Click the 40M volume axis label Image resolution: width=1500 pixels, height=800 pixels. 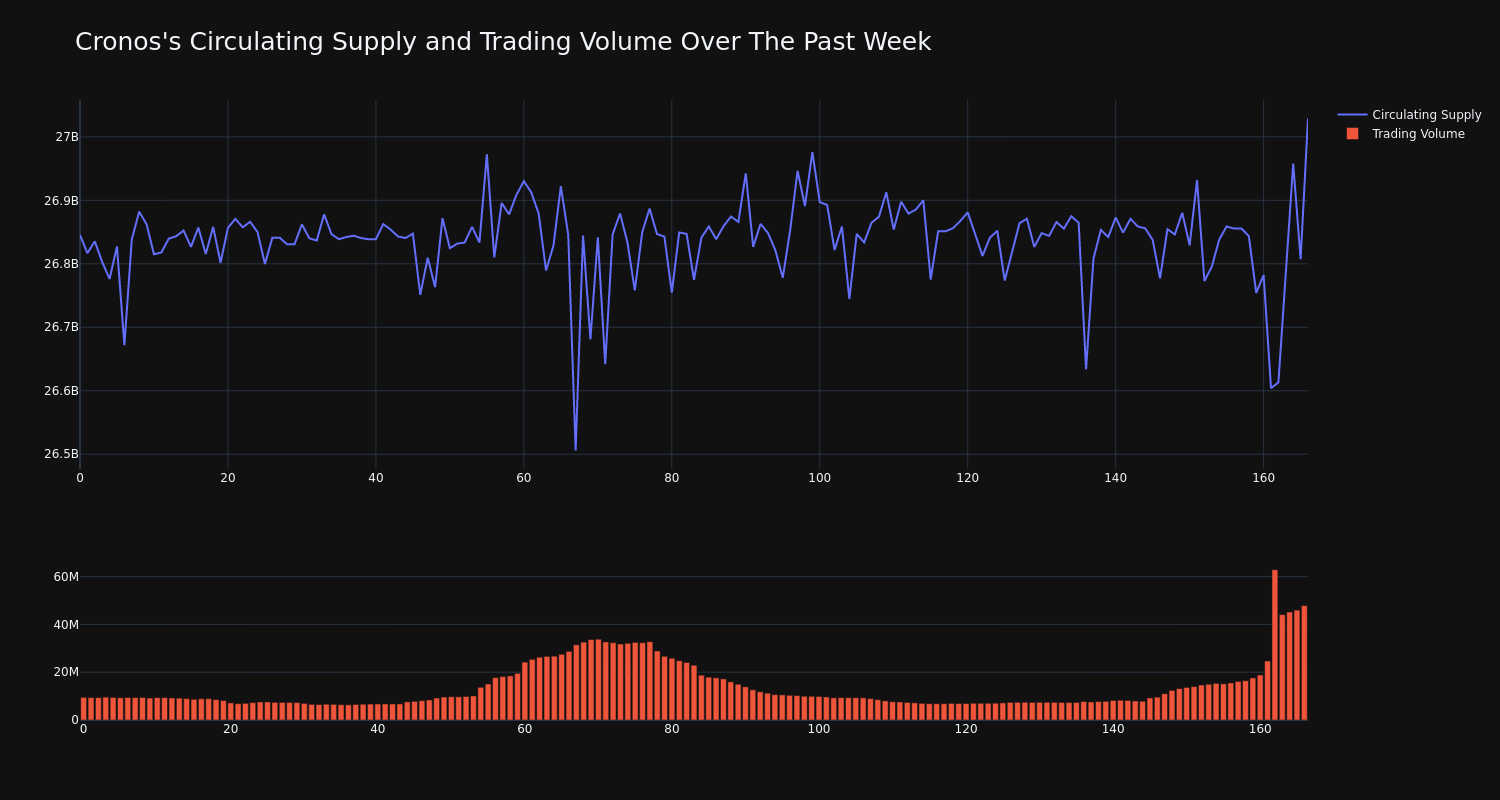click(66, 625)
